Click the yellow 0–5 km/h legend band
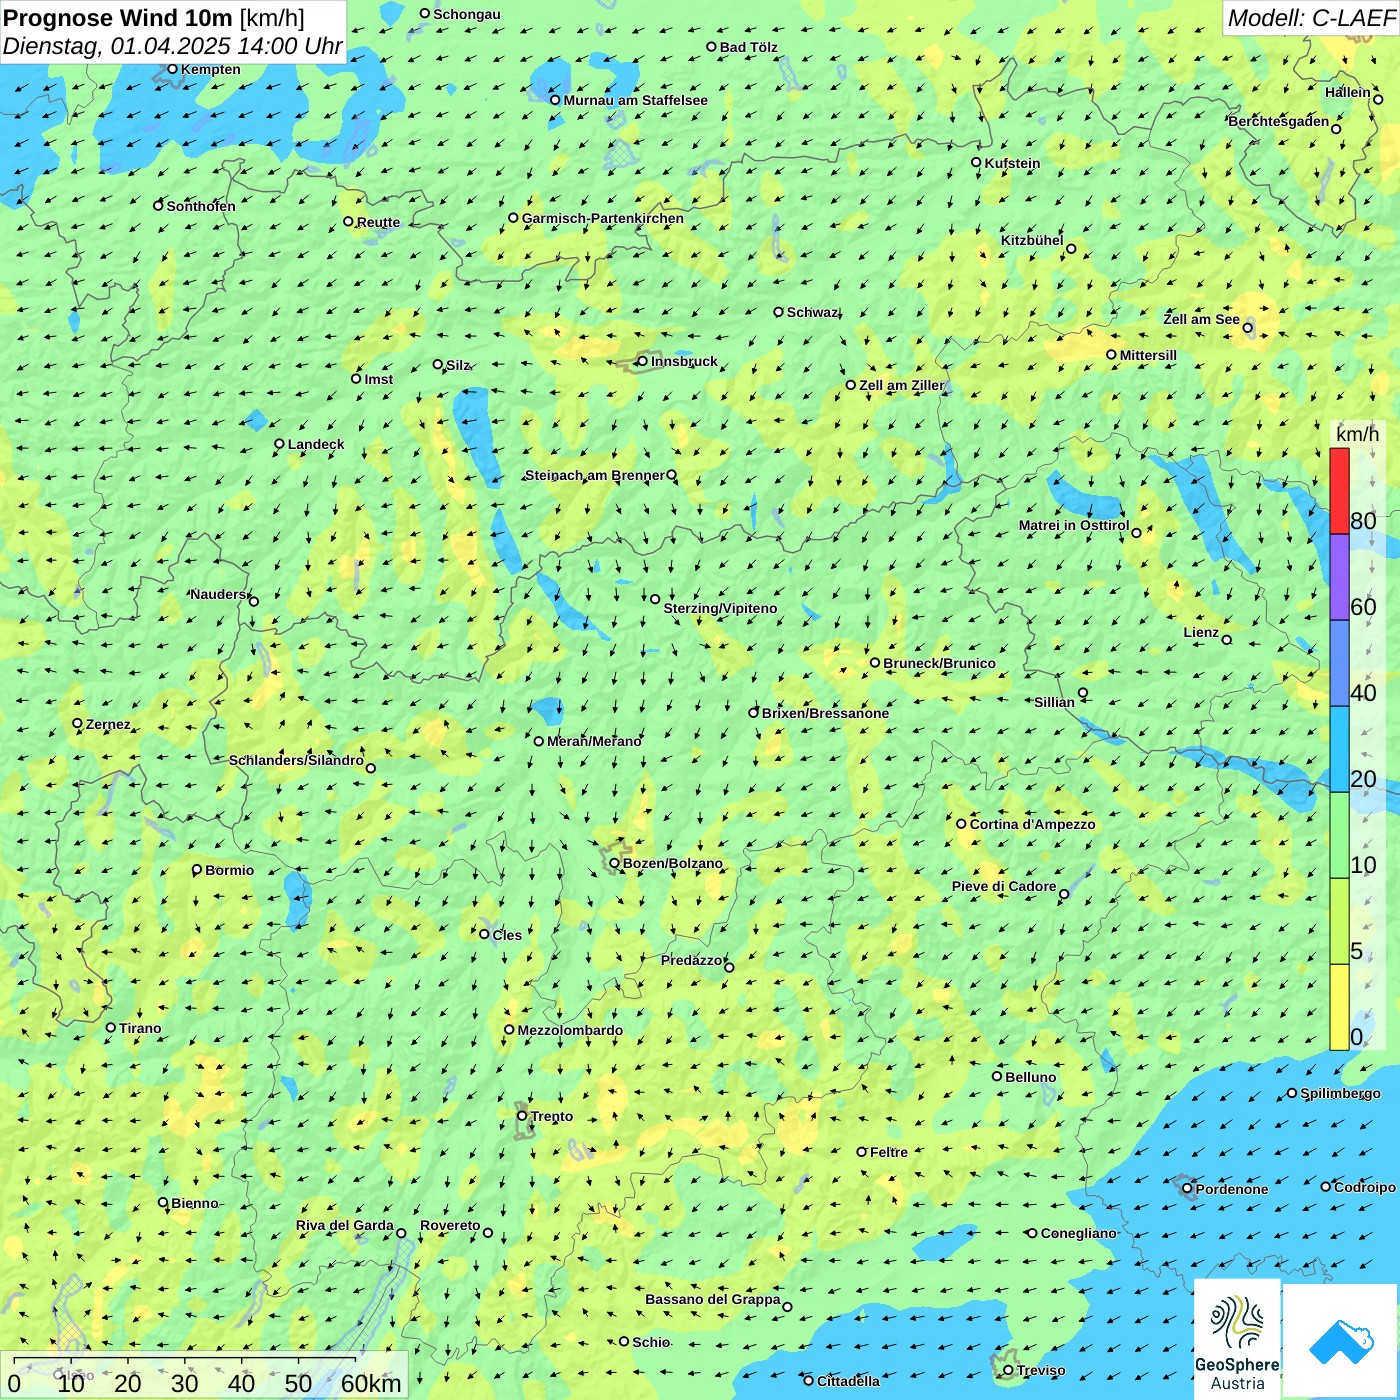 tap(1339, 1007)
